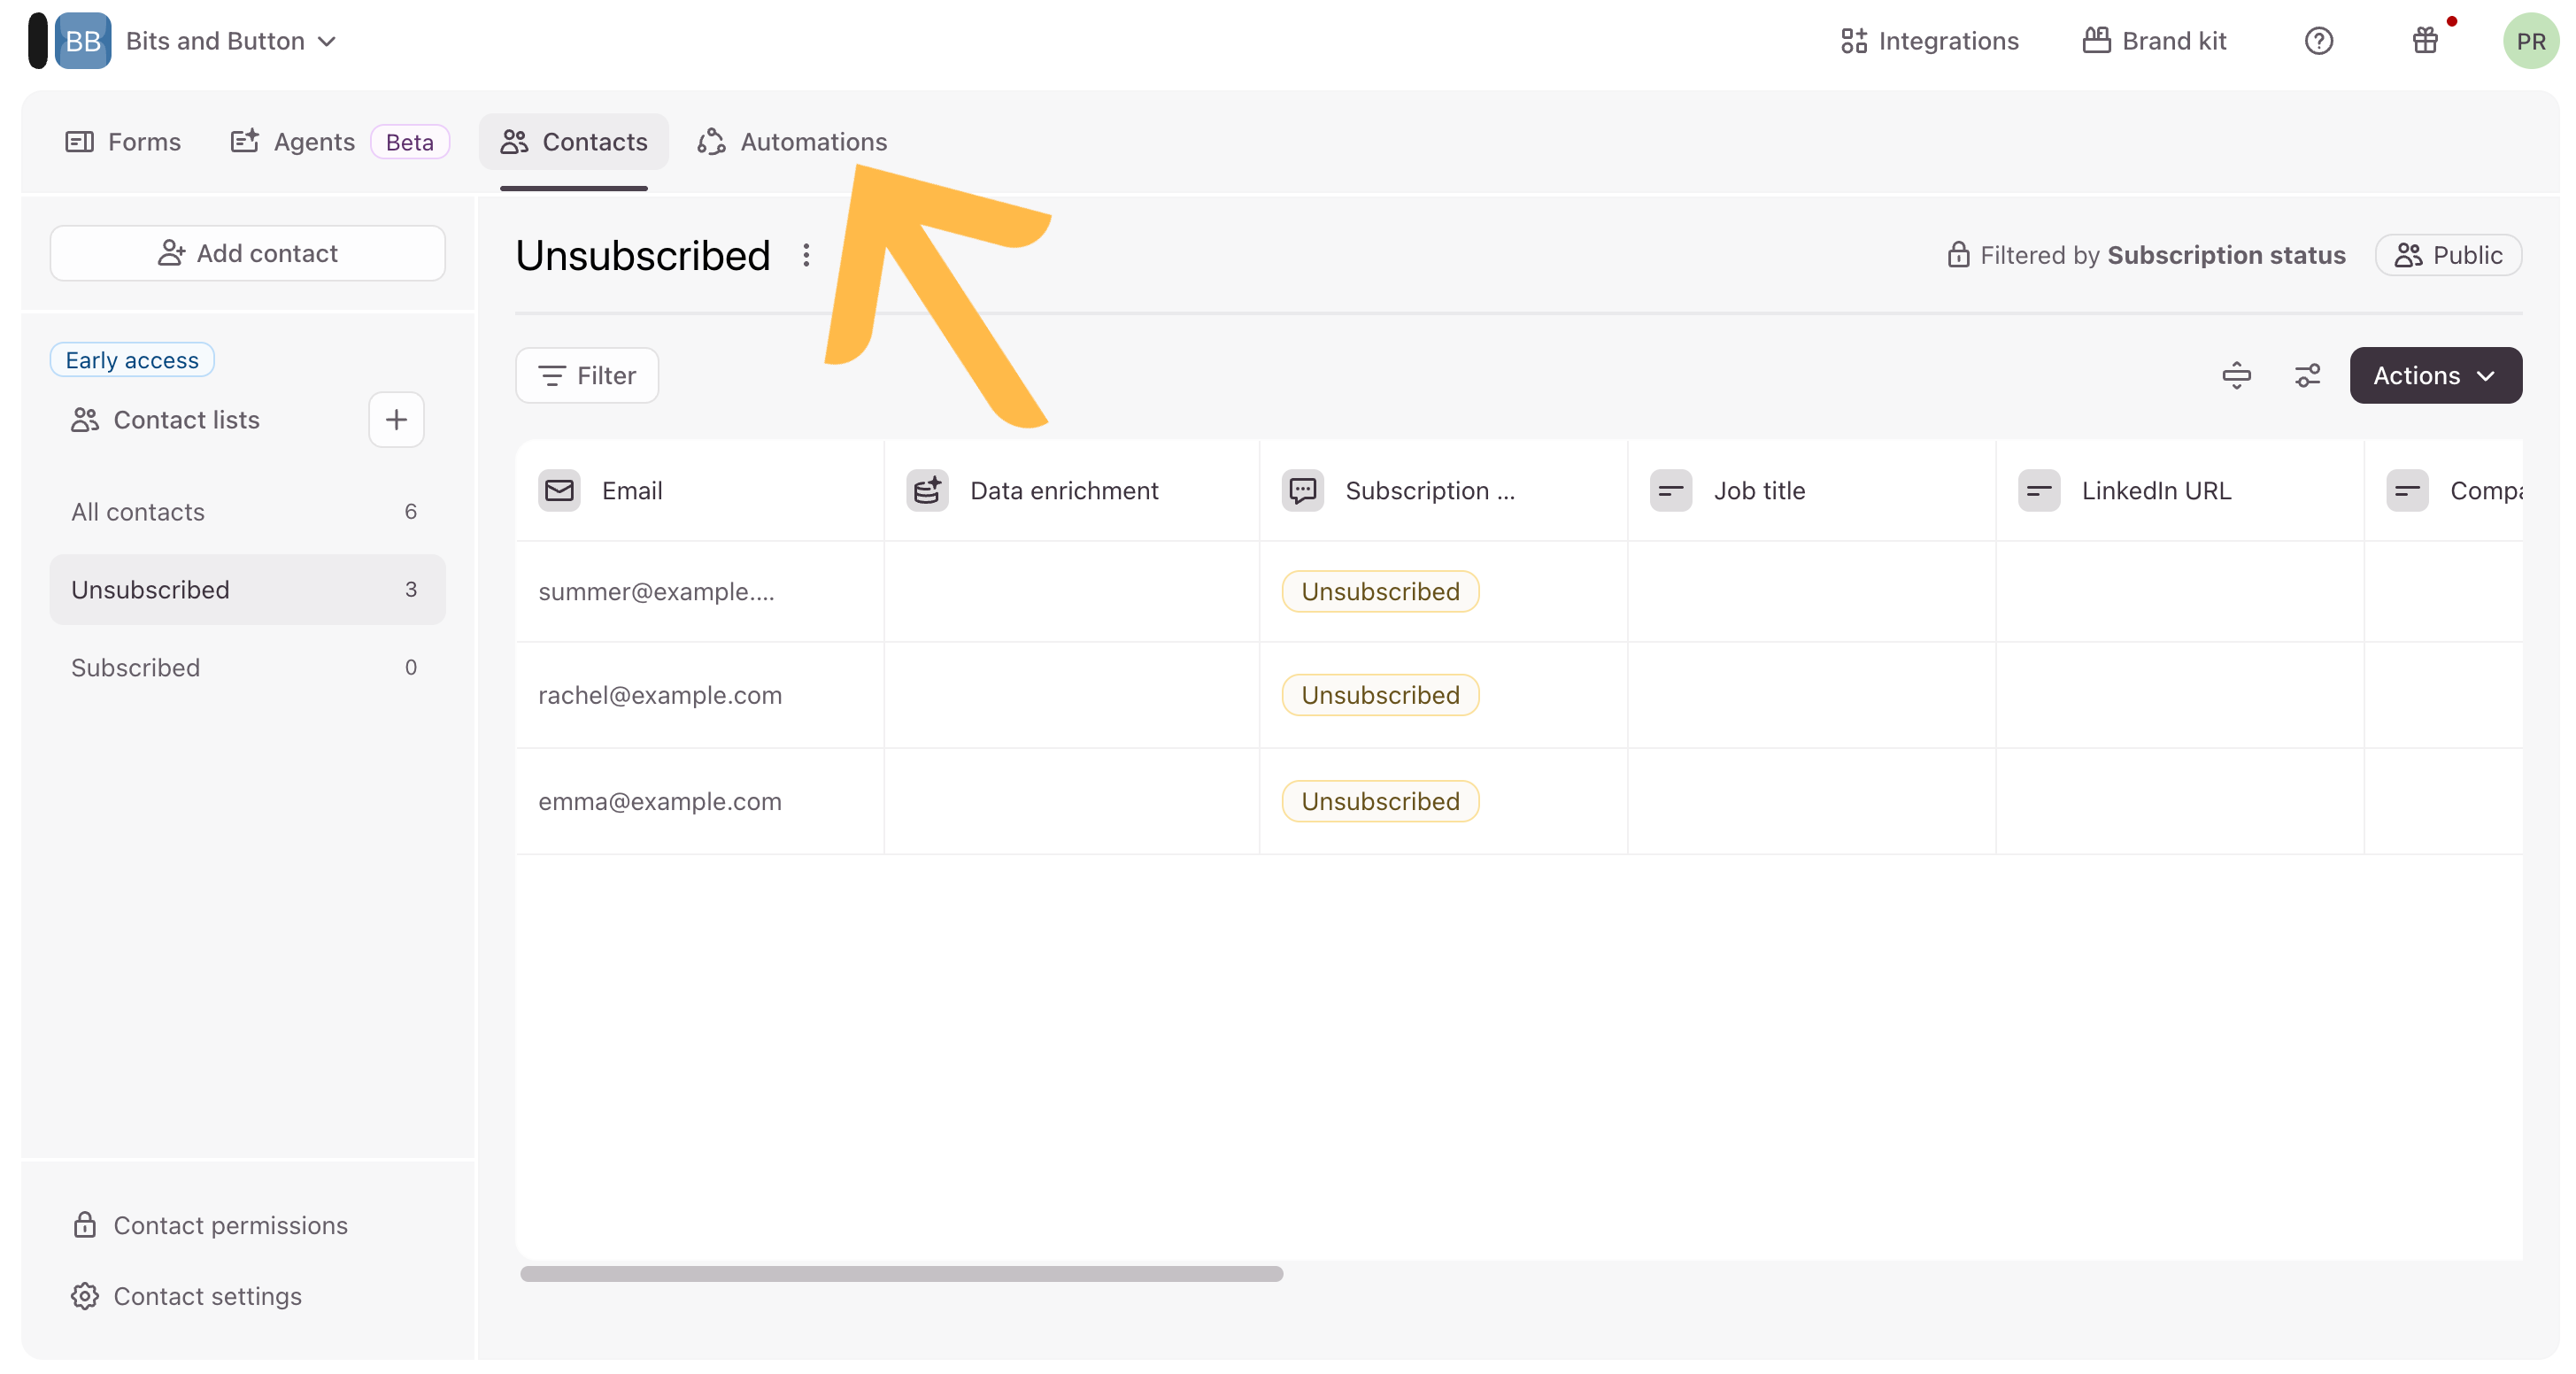
Task: Open the column settings sliders icon
Action: [x=2307, y=375]
